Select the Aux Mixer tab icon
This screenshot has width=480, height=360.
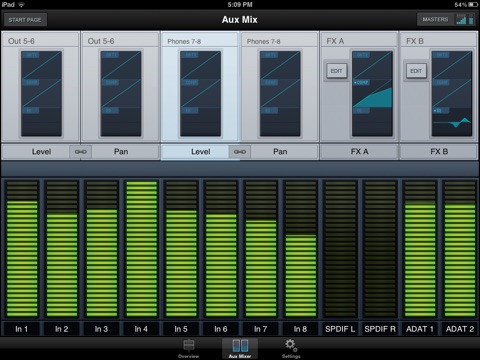point(240,349)
